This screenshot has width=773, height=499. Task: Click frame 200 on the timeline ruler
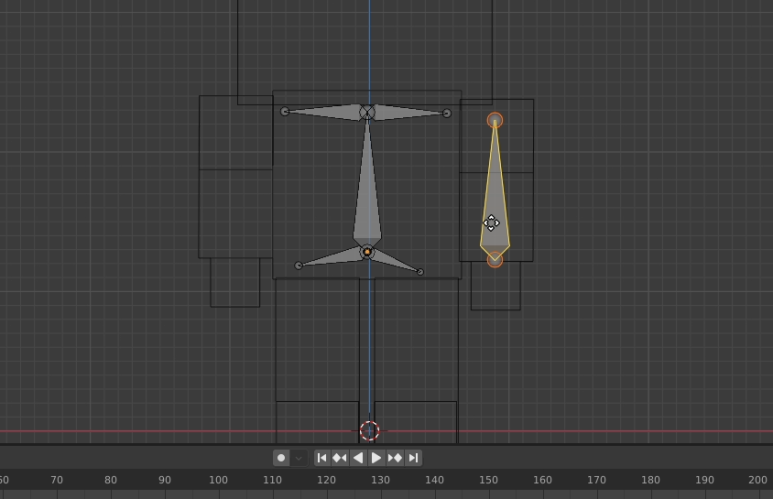(x=758, y=480)
